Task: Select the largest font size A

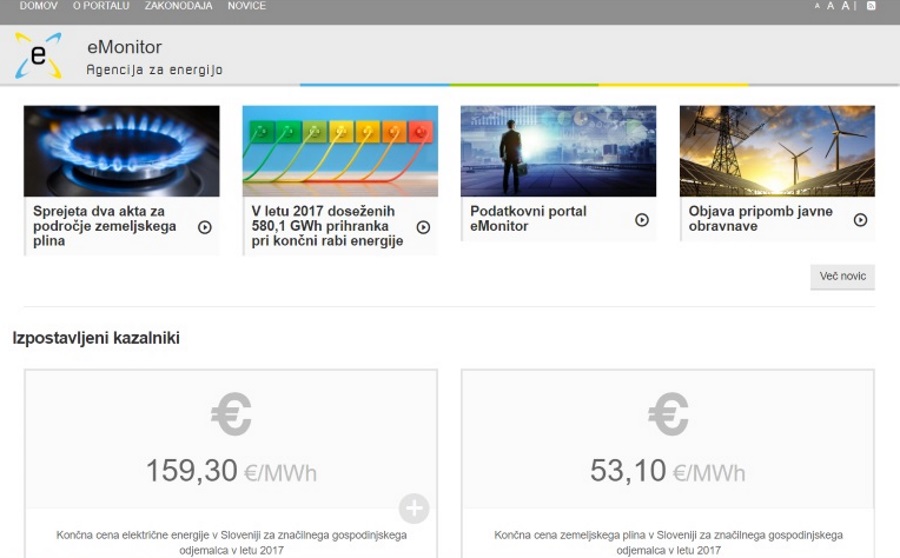Action: click(845, 6)
